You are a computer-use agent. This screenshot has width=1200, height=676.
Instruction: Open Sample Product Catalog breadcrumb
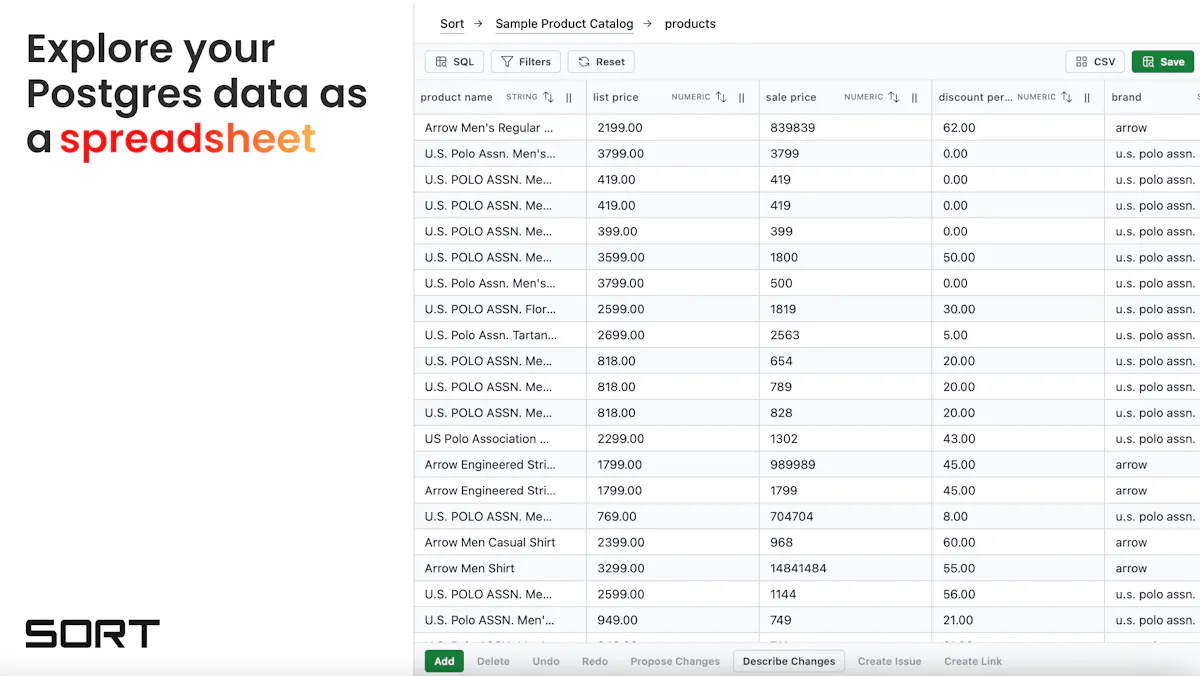564,24
